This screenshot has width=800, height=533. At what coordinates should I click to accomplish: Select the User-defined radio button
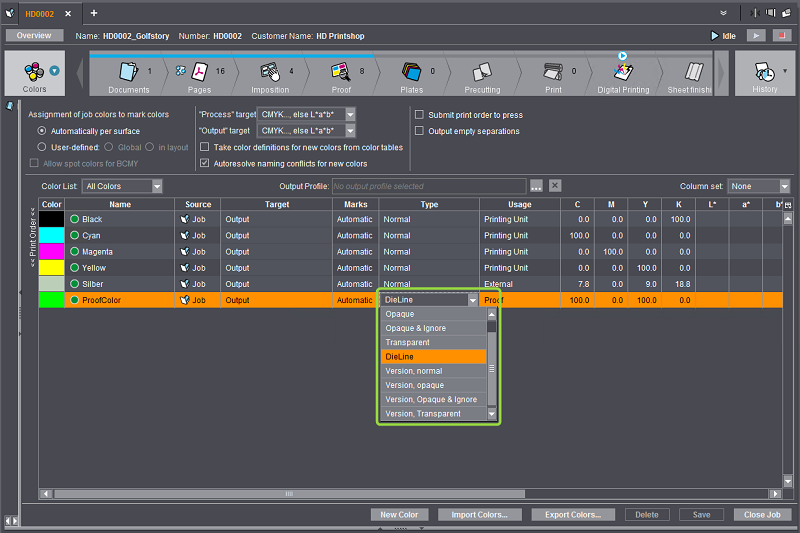tap(42, 147)
